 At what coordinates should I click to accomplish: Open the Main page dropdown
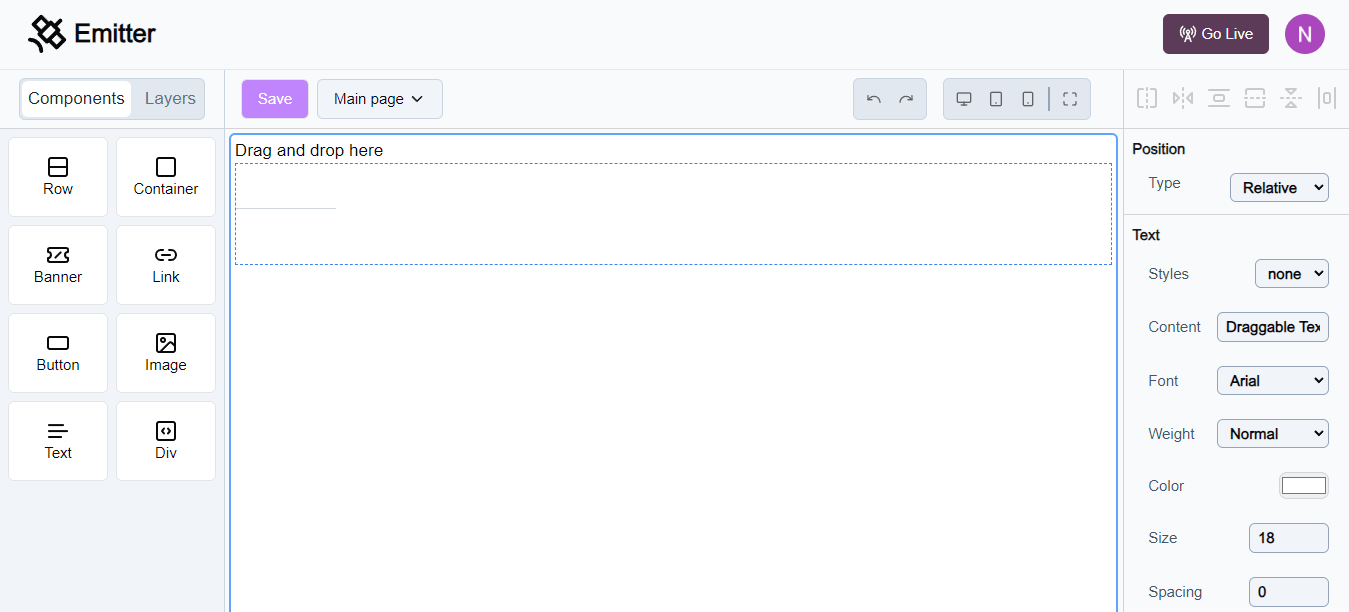coord(379,99)
